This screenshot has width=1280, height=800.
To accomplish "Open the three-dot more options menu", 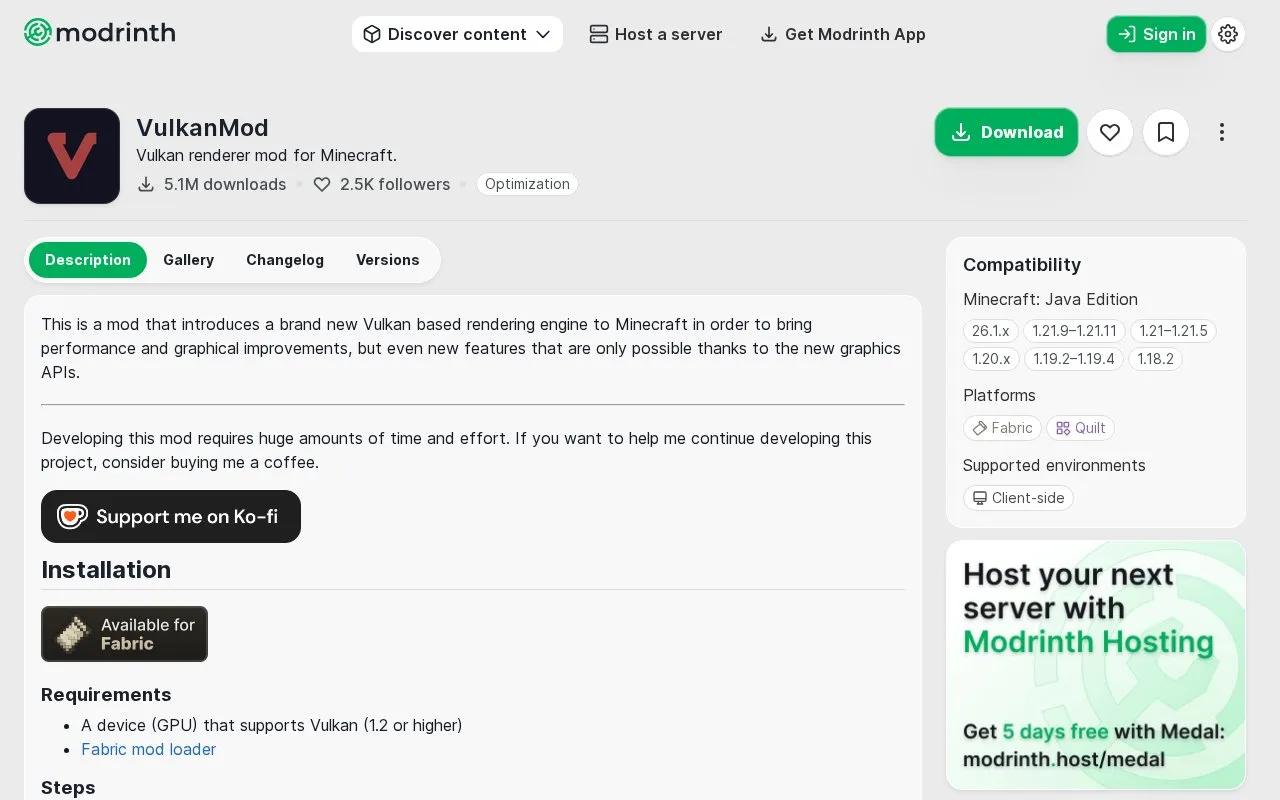I will point(1222,132).
